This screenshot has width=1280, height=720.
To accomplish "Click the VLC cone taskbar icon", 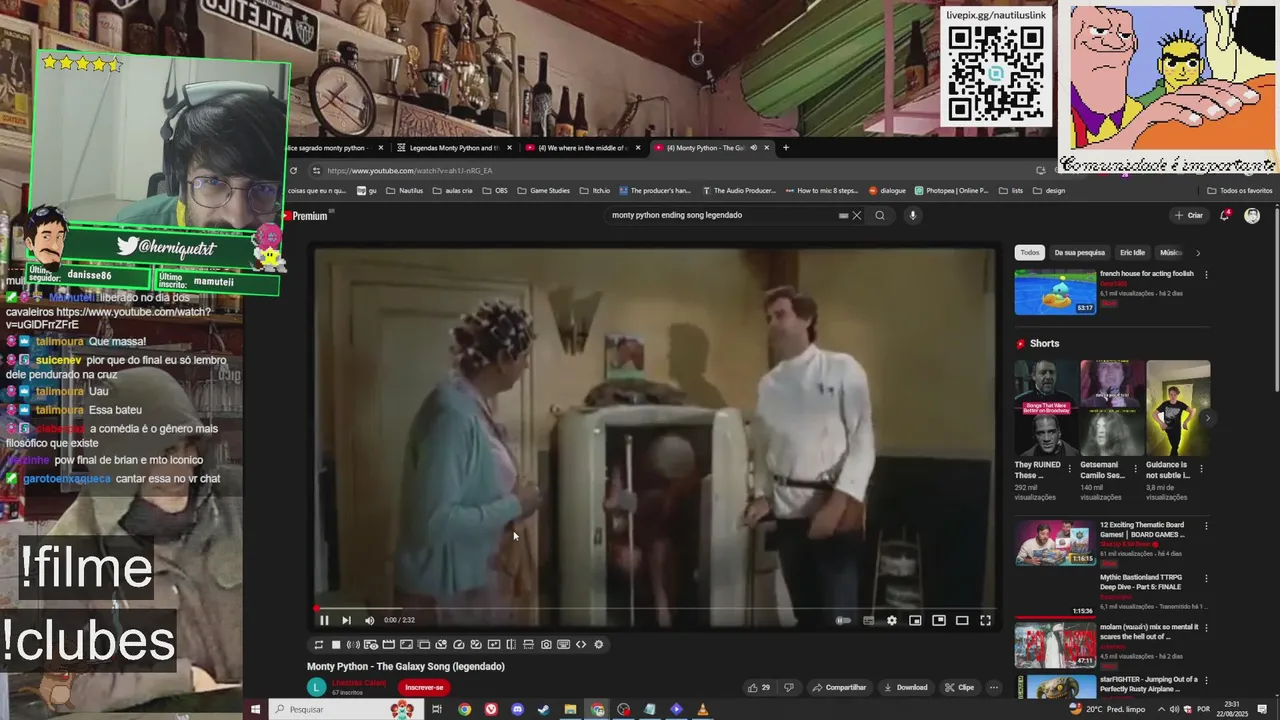I will pyautogui.click(x=702, y=709).
